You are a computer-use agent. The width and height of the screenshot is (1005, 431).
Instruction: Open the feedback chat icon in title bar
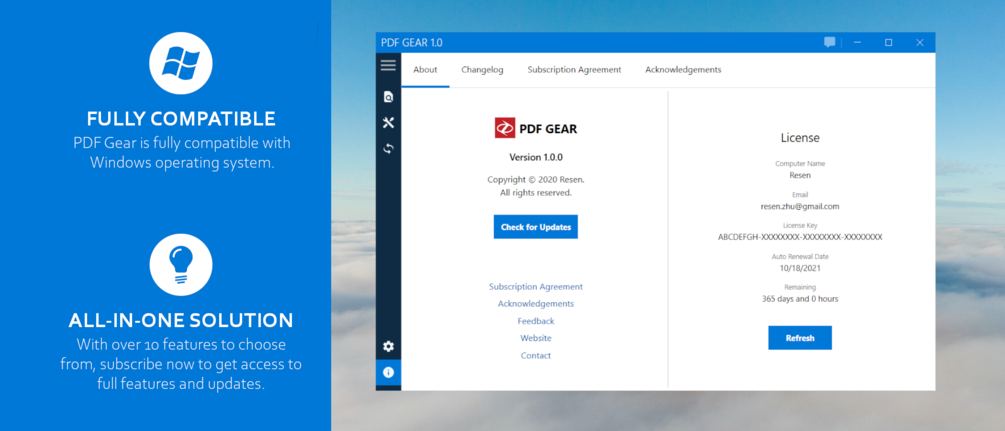coord(829,43)
